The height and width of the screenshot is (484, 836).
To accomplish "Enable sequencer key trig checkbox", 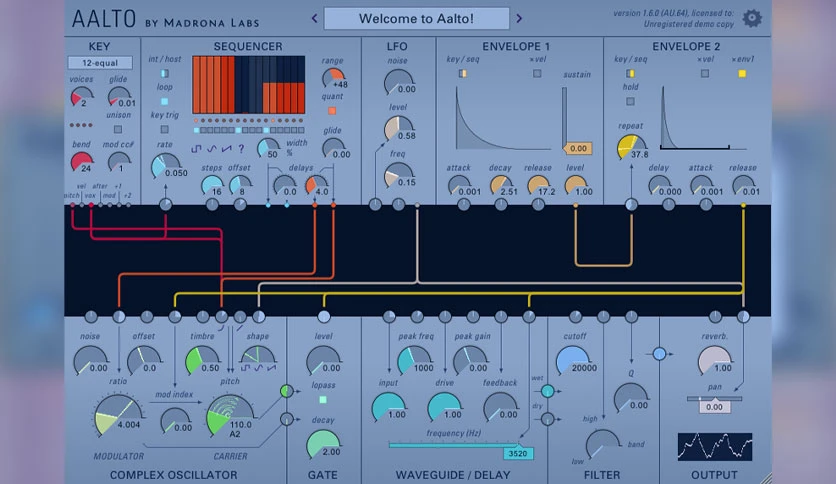I will 165,129.
